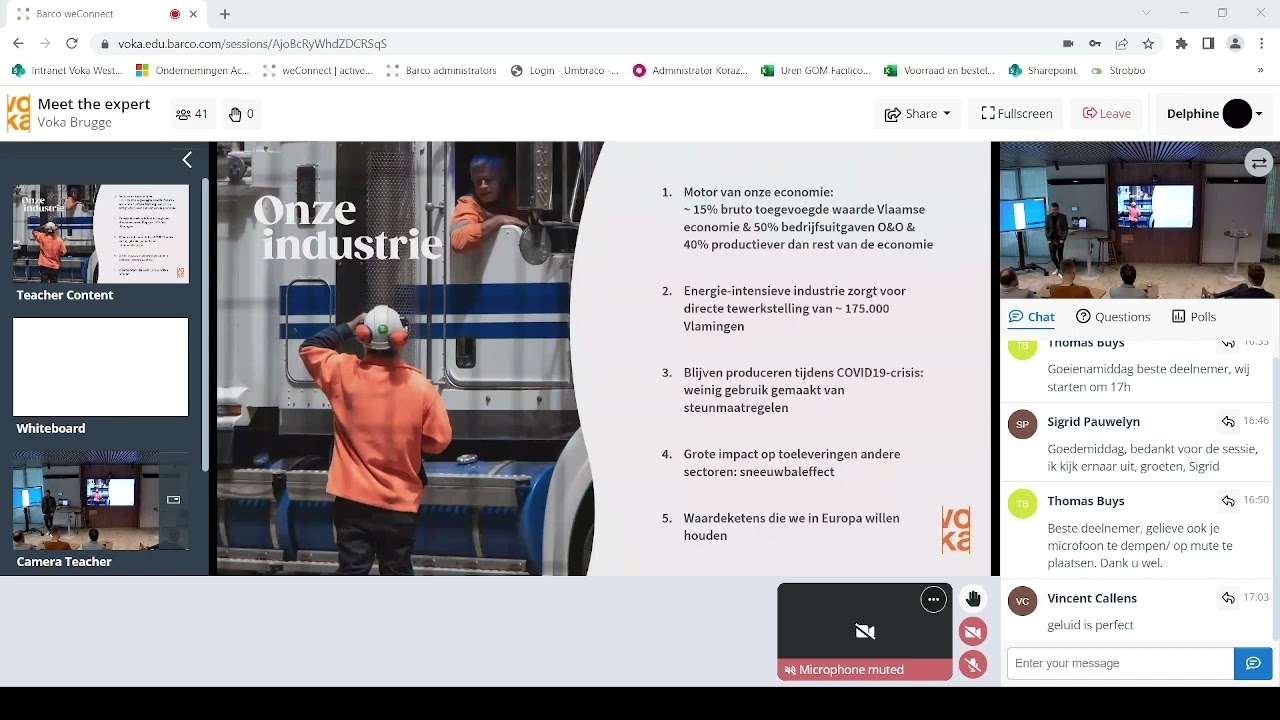Select the Teacher Content thumbnail

[100, 234]
